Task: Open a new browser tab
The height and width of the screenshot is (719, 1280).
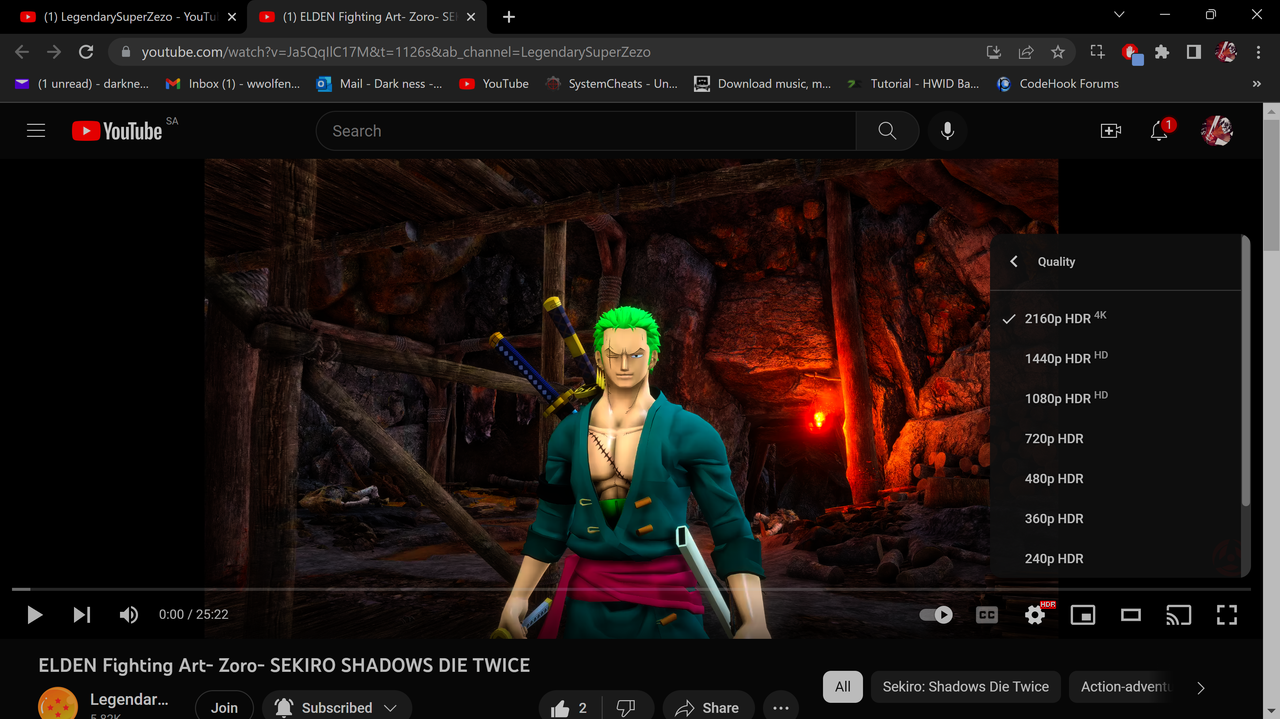Action: coord(509,17)
